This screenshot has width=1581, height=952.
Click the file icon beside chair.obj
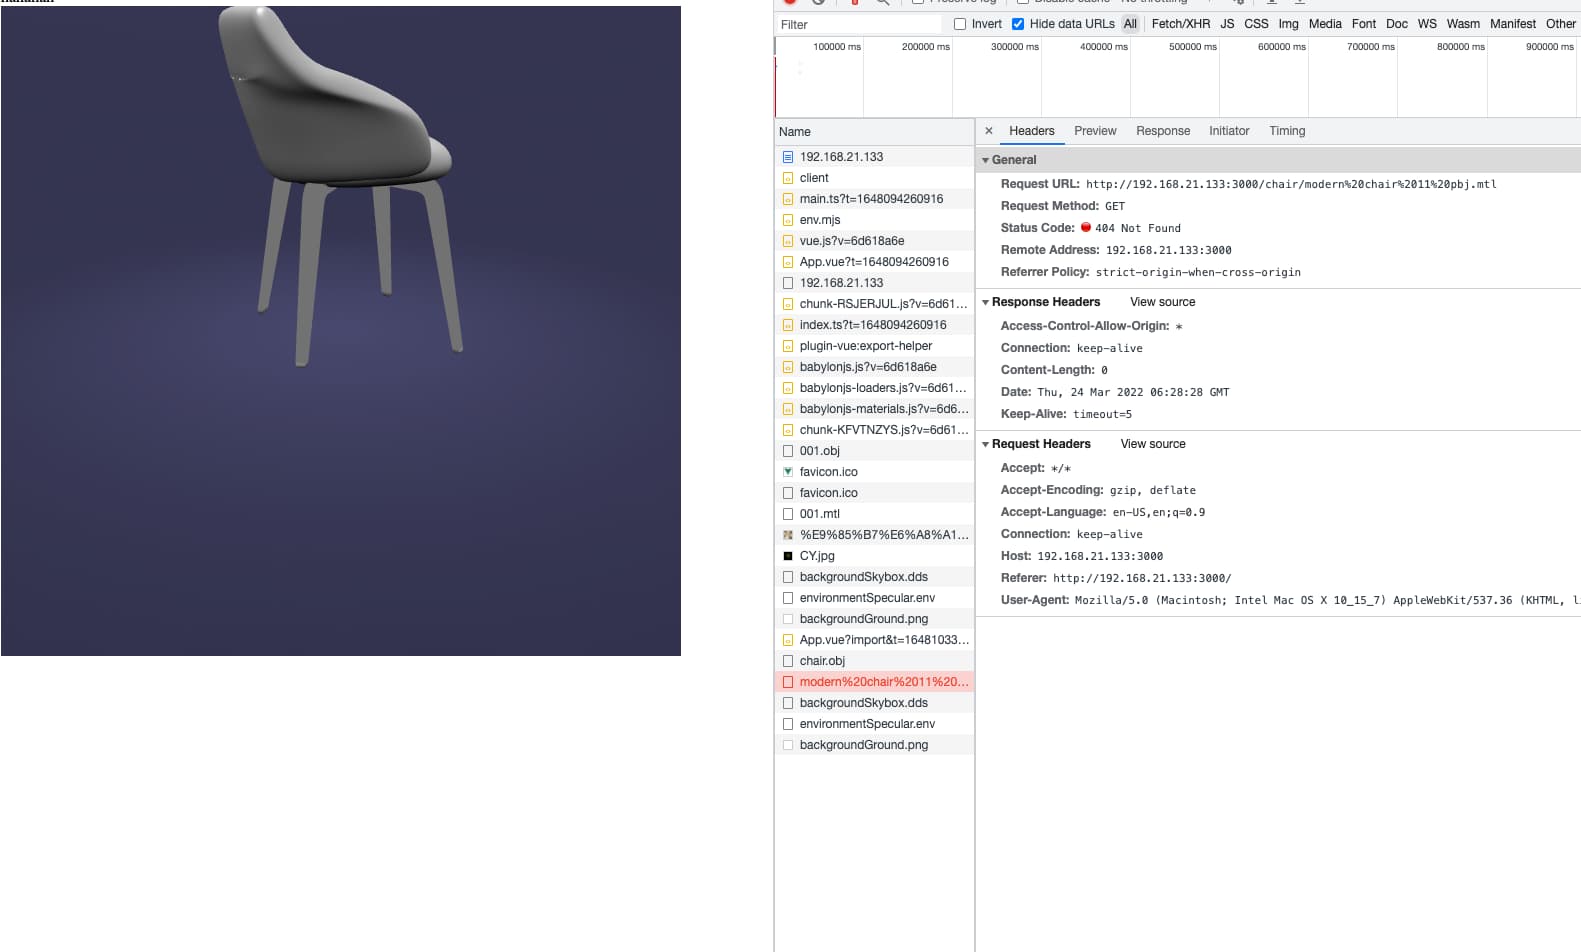[x=788, y=661]
